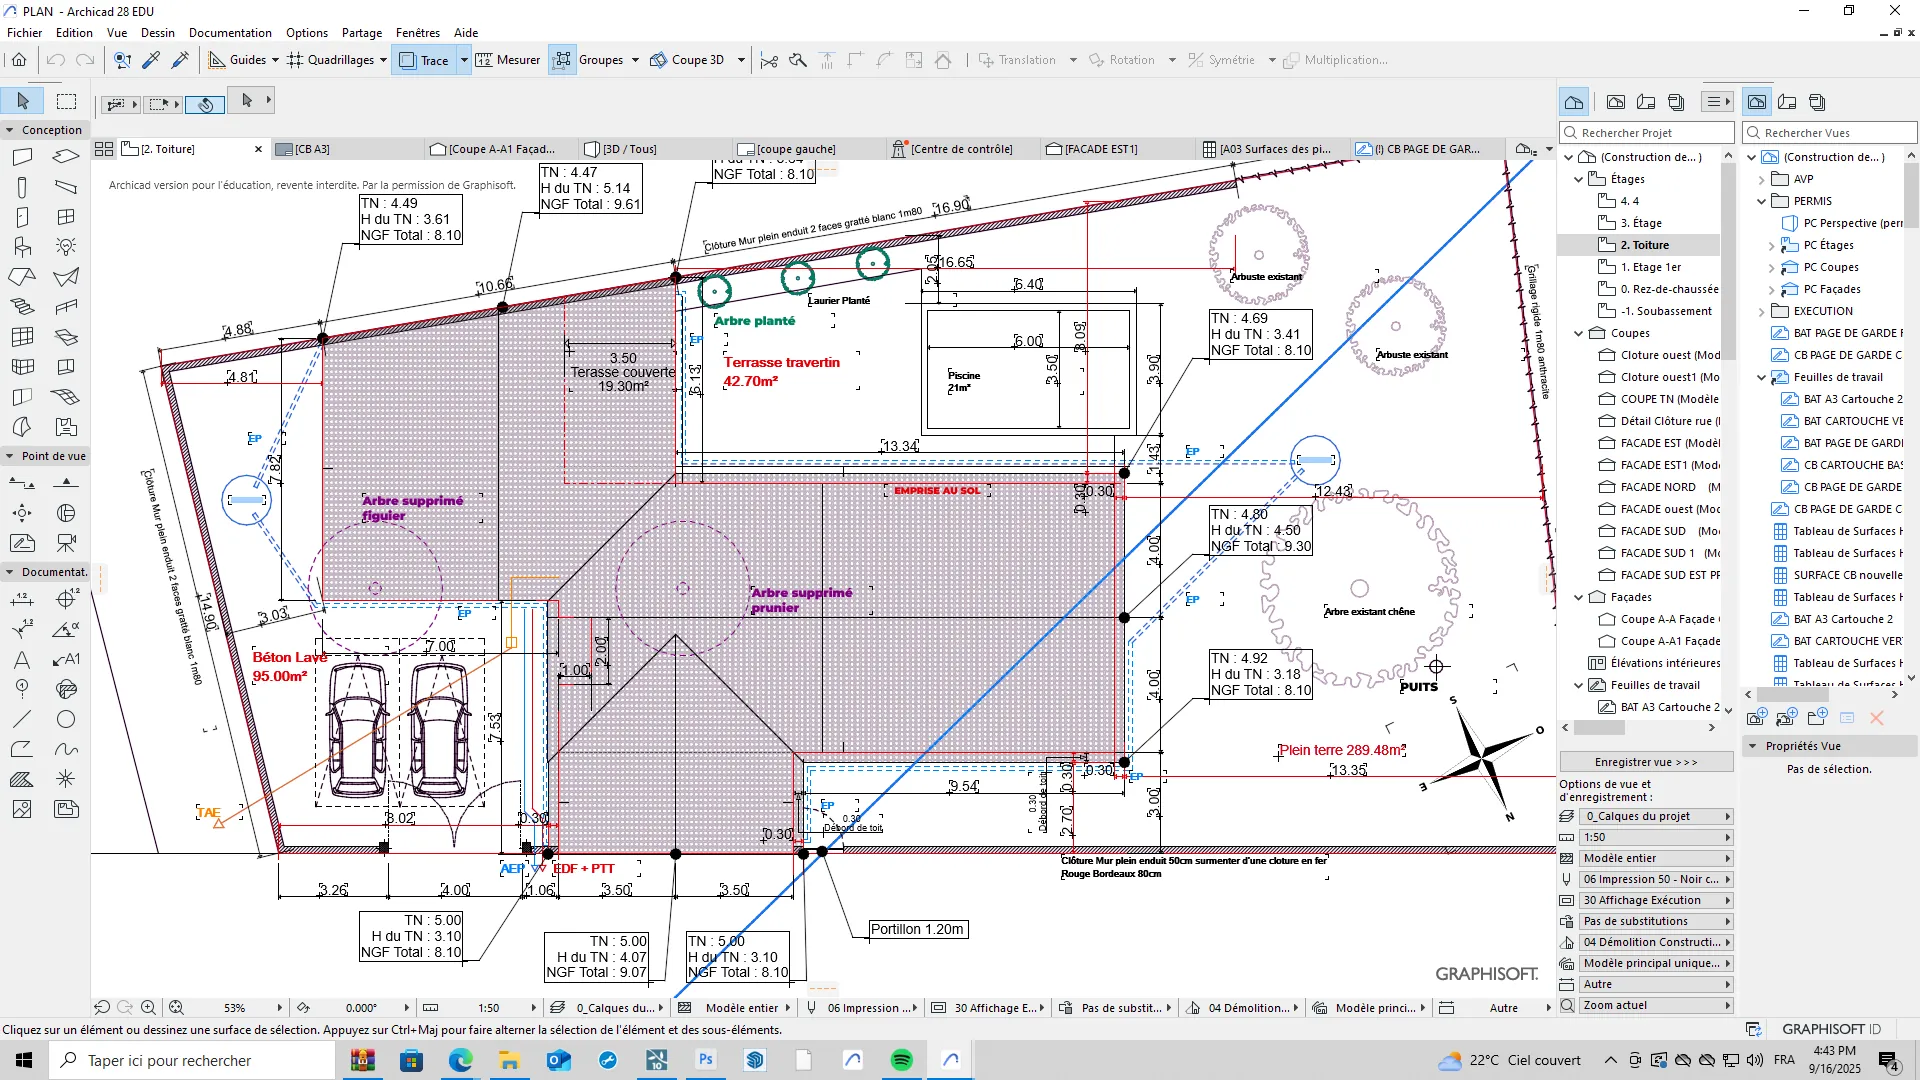Toggle Quadrillages grid snap button
Screen dimensions: 1920x1080
click(331, 60)
